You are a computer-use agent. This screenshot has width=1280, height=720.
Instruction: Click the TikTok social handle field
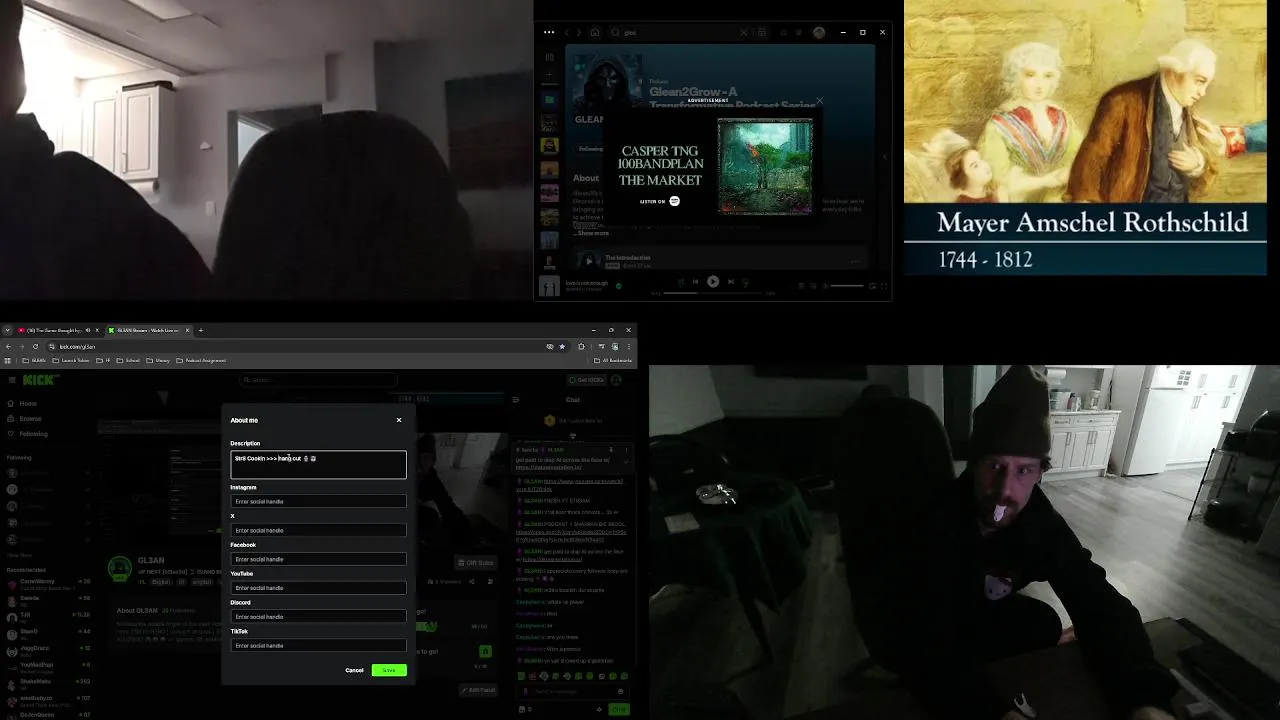tap(318, 645)
